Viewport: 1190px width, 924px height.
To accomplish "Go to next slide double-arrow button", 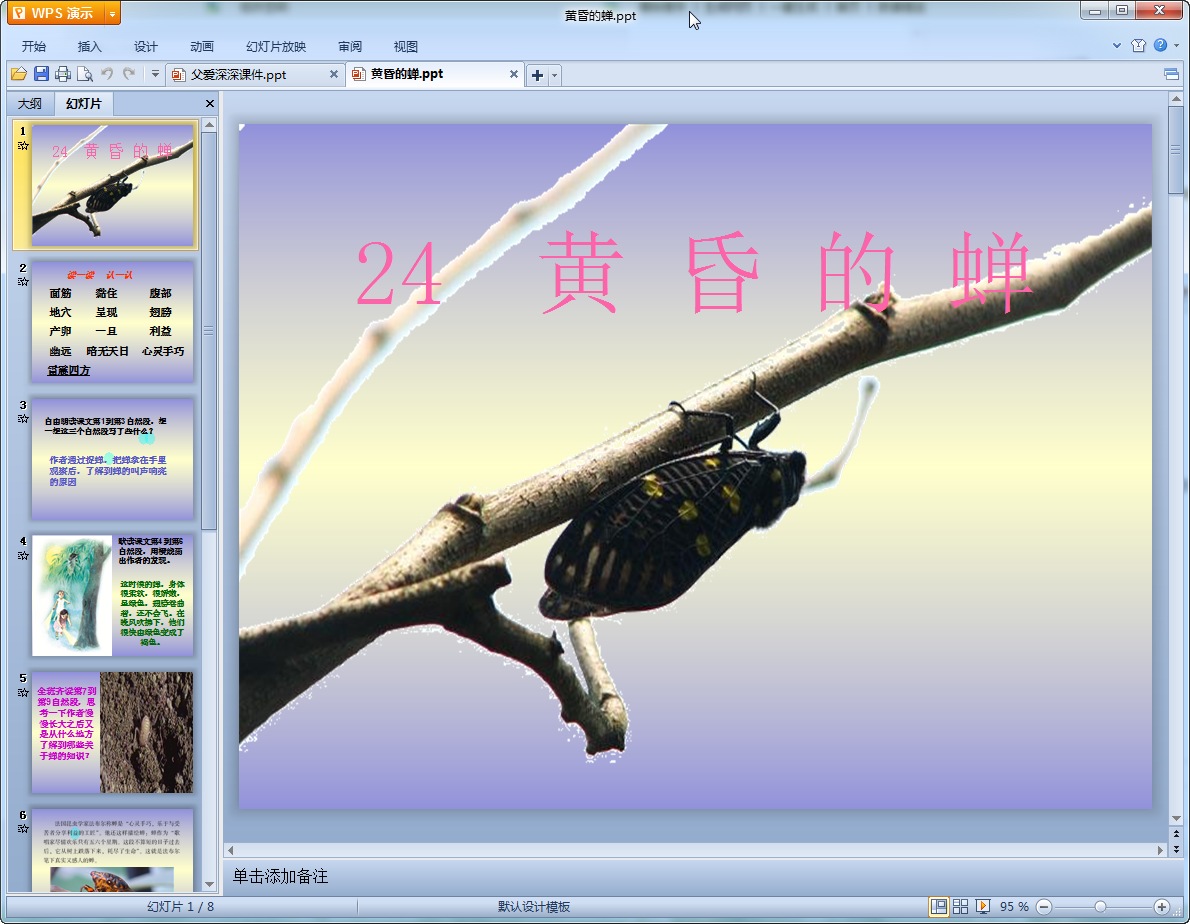I will click(x=1176, y=850).
